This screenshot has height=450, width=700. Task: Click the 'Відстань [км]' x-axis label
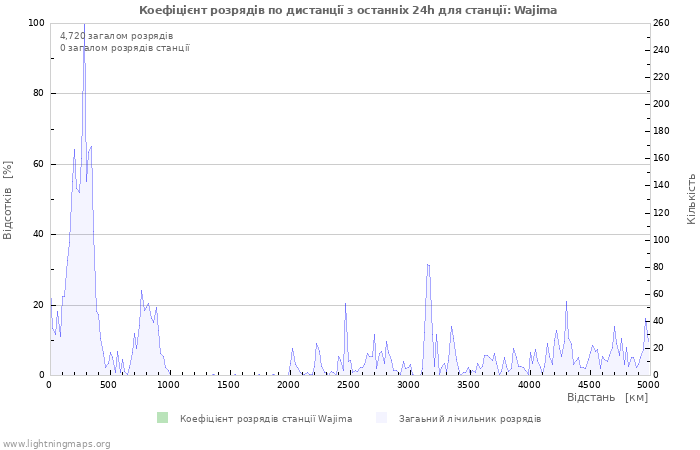pos(607,398)
